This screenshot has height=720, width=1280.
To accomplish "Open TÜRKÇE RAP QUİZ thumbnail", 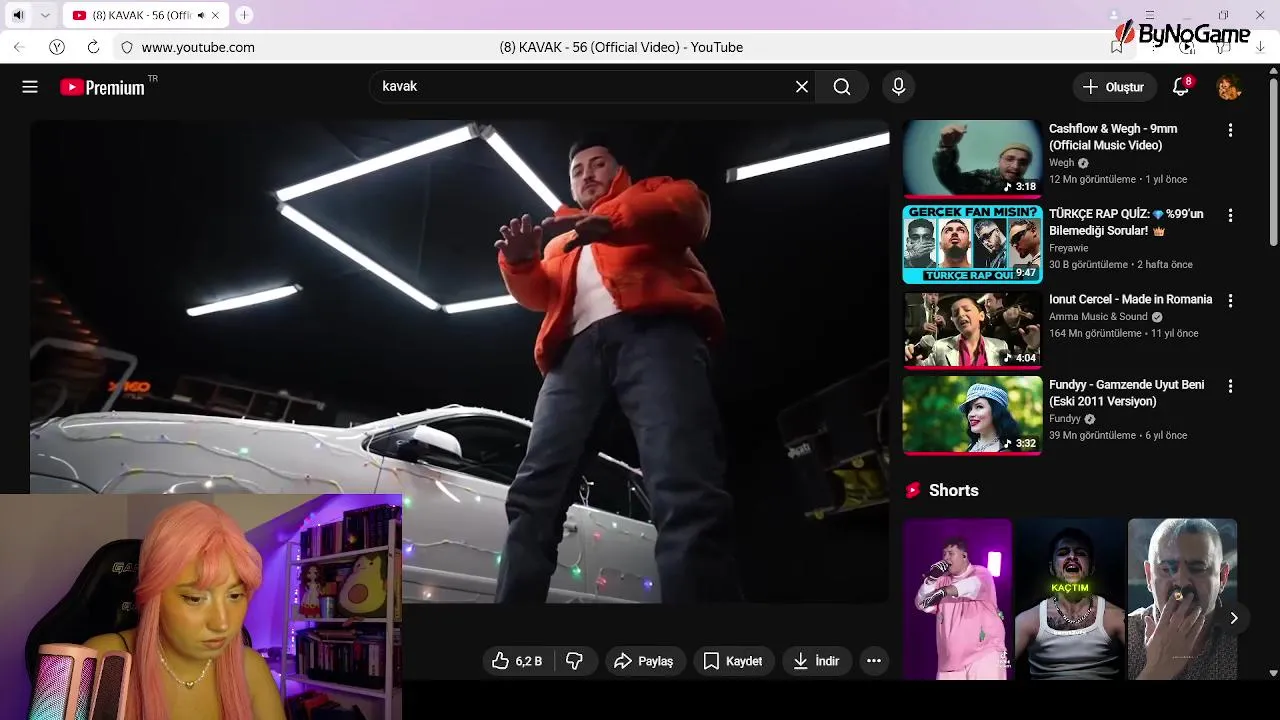I will [x=972, y=244].
